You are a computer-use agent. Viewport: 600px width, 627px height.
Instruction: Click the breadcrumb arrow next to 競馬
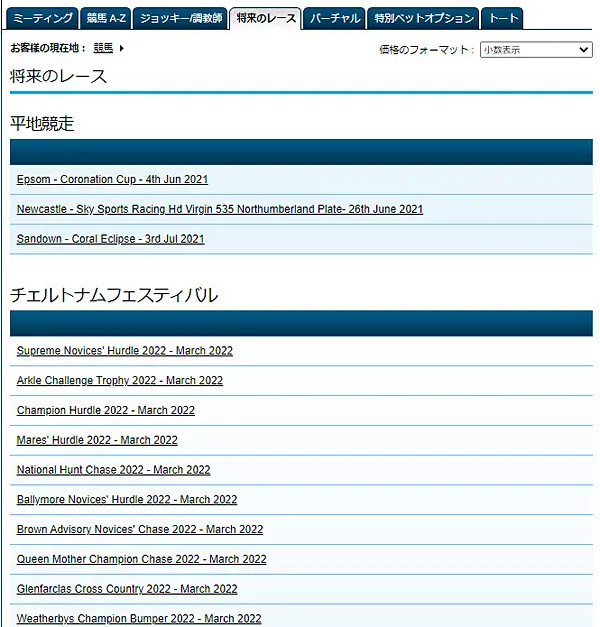pyautogui.click(x=122, y=48)
